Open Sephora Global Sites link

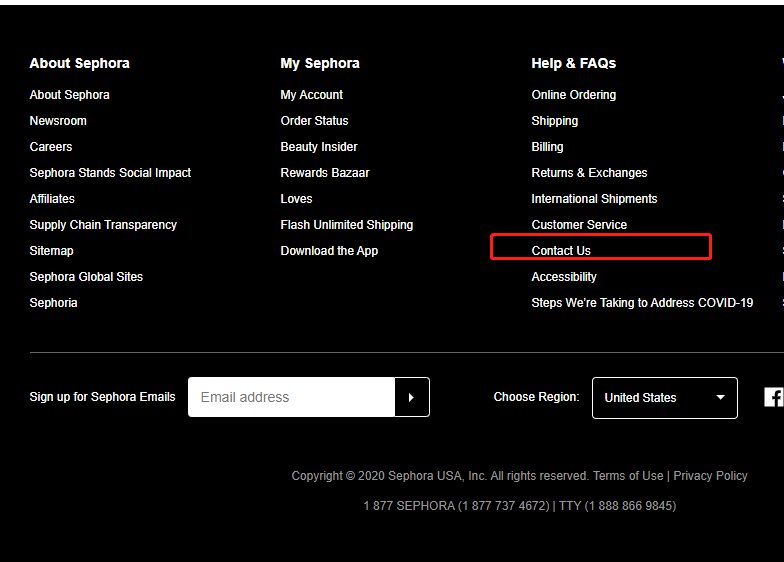coord(86,276)
